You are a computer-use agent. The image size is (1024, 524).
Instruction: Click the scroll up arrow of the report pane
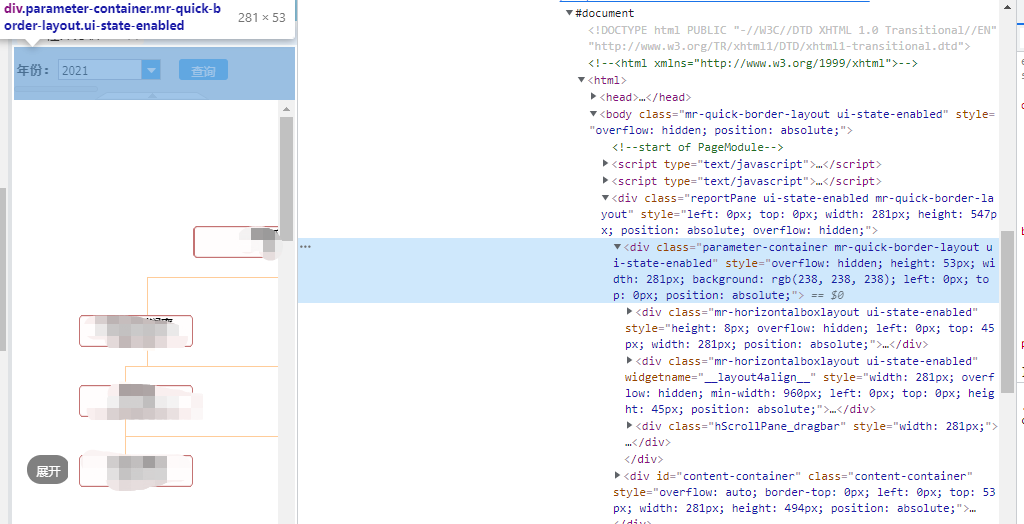pos(286,109)
